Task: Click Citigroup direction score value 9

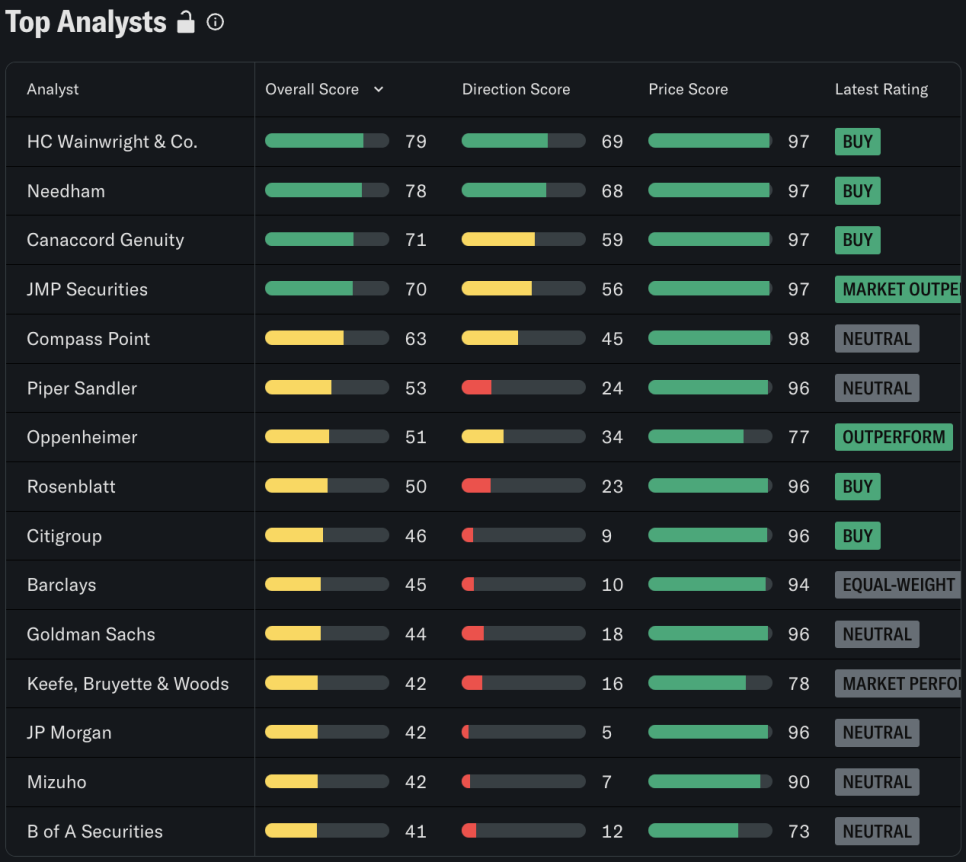Action: point(607,536)
